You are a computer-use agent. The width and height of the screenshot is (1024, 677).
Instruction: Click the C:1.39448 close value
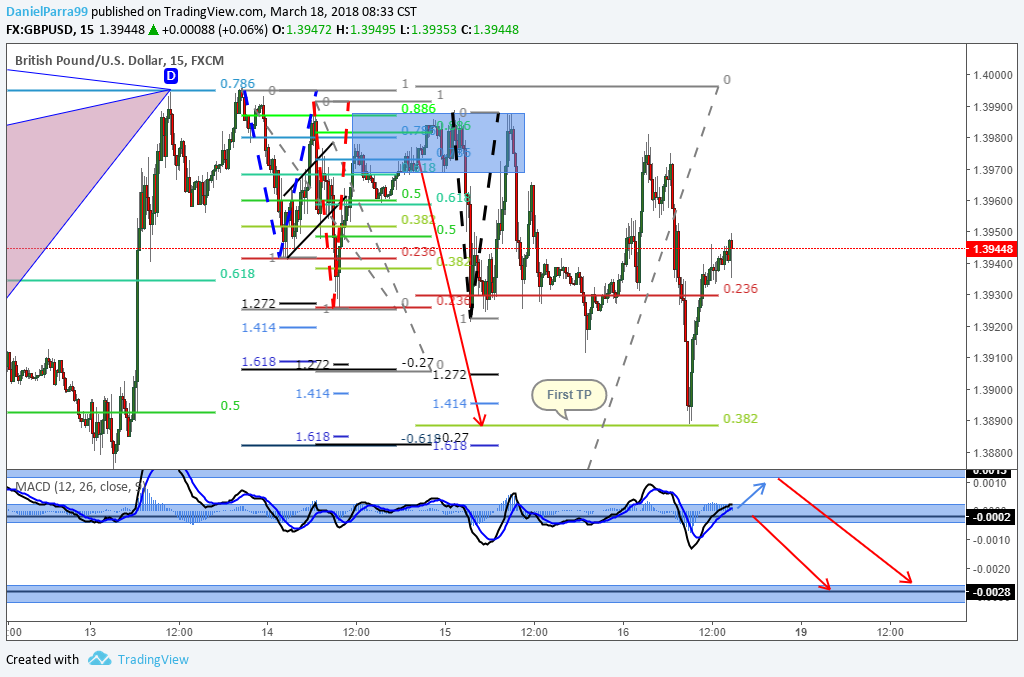click(490, 29)
